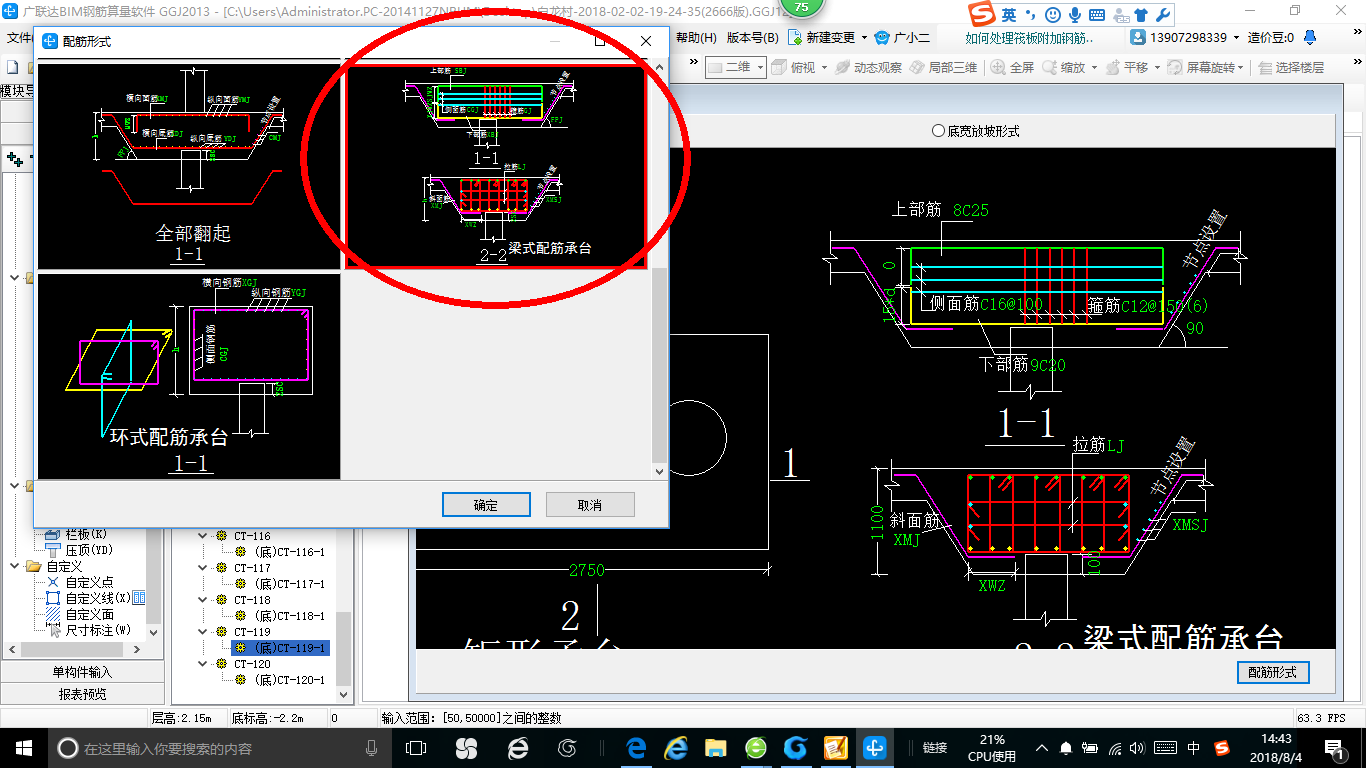This screenshot has height=768, width=1366.
Task: Click the icon beside 自定义线(X)
Action: pos(139,598)
